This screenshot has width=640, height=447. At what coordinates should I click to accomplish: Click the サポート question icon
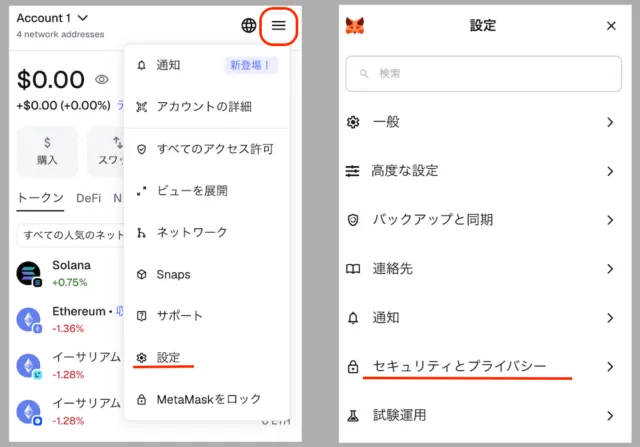point(142,316)
